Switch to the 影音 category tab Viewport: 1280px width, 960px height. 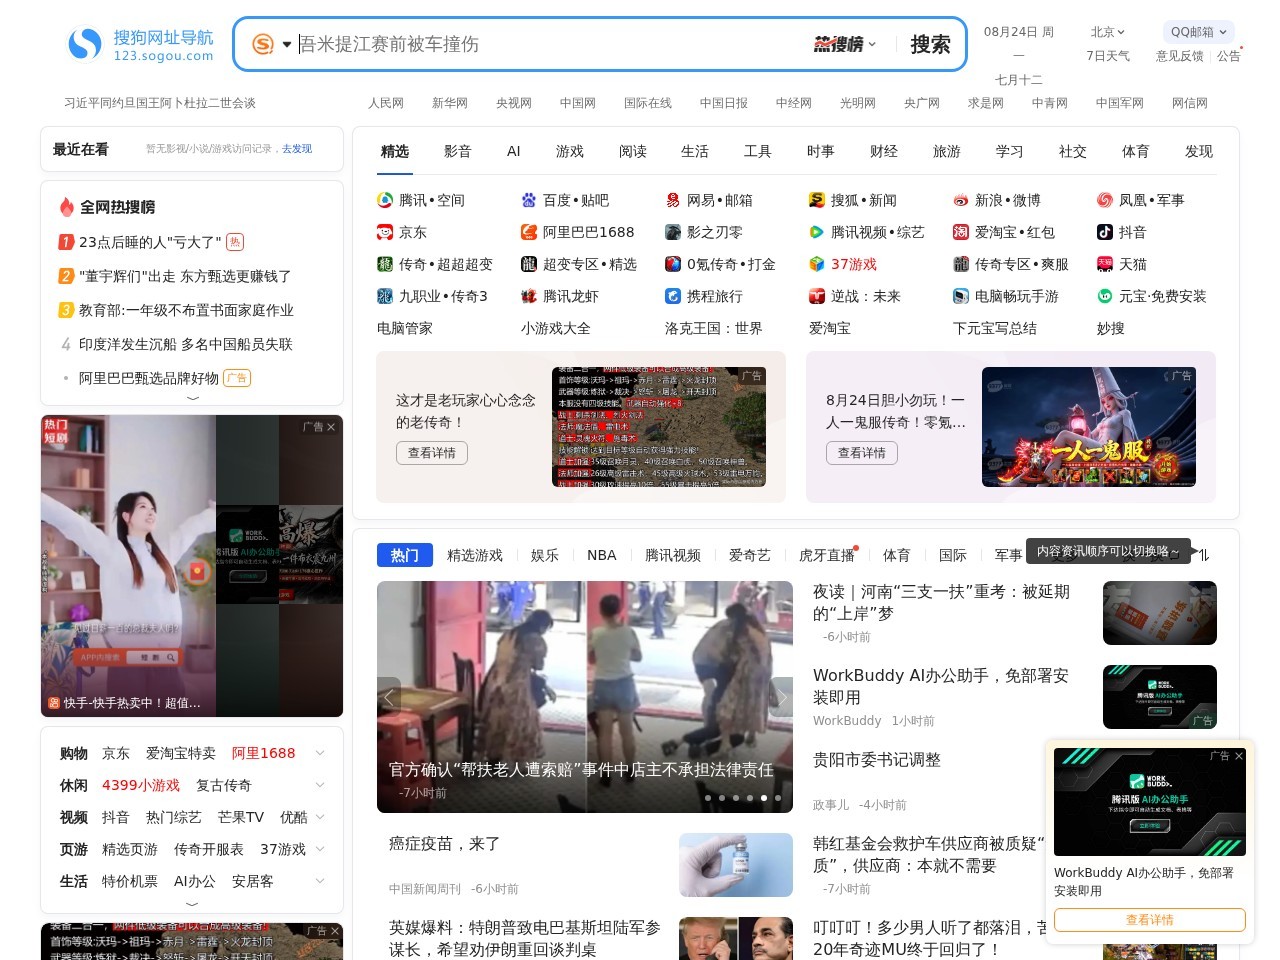click(x=457, y=151)
